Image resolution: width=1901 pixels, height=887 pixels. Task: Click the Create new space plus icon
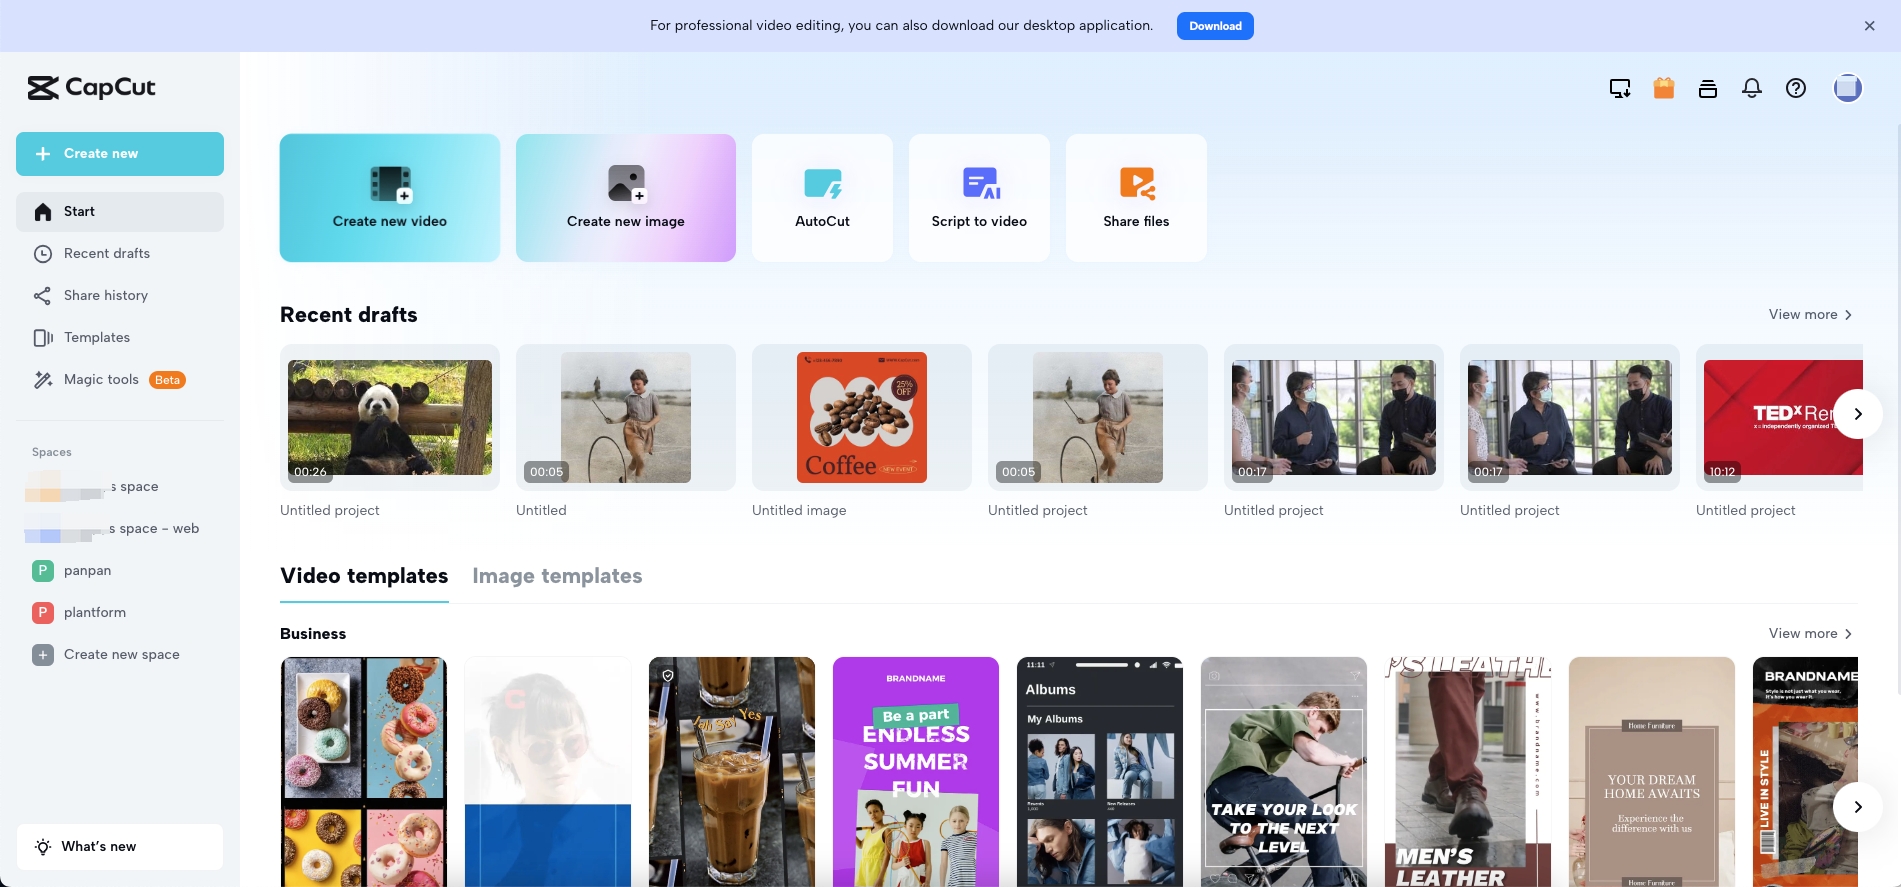[x=43, y=655]
